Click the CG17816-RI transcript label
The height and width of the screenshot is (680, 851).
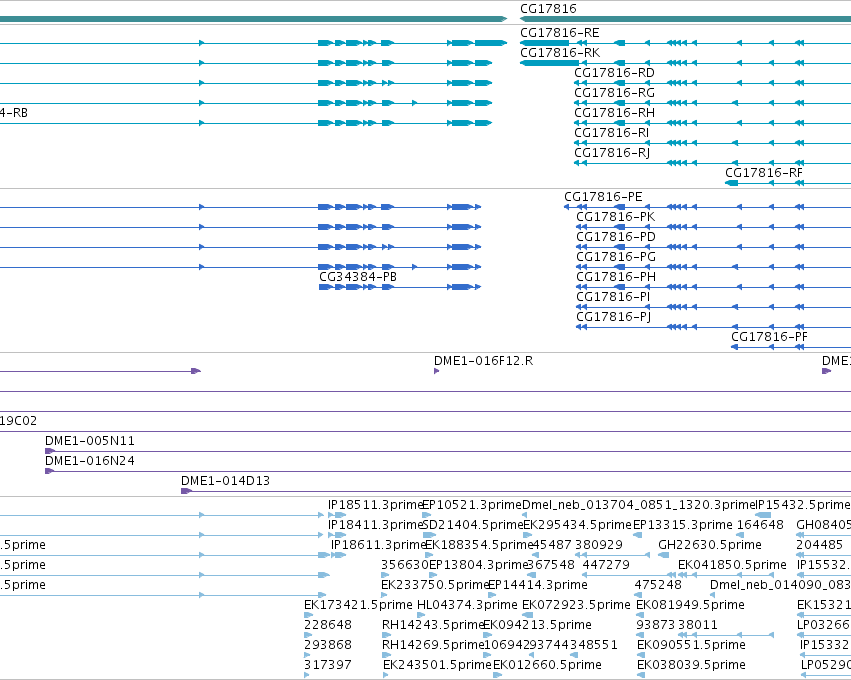[612, 133]
